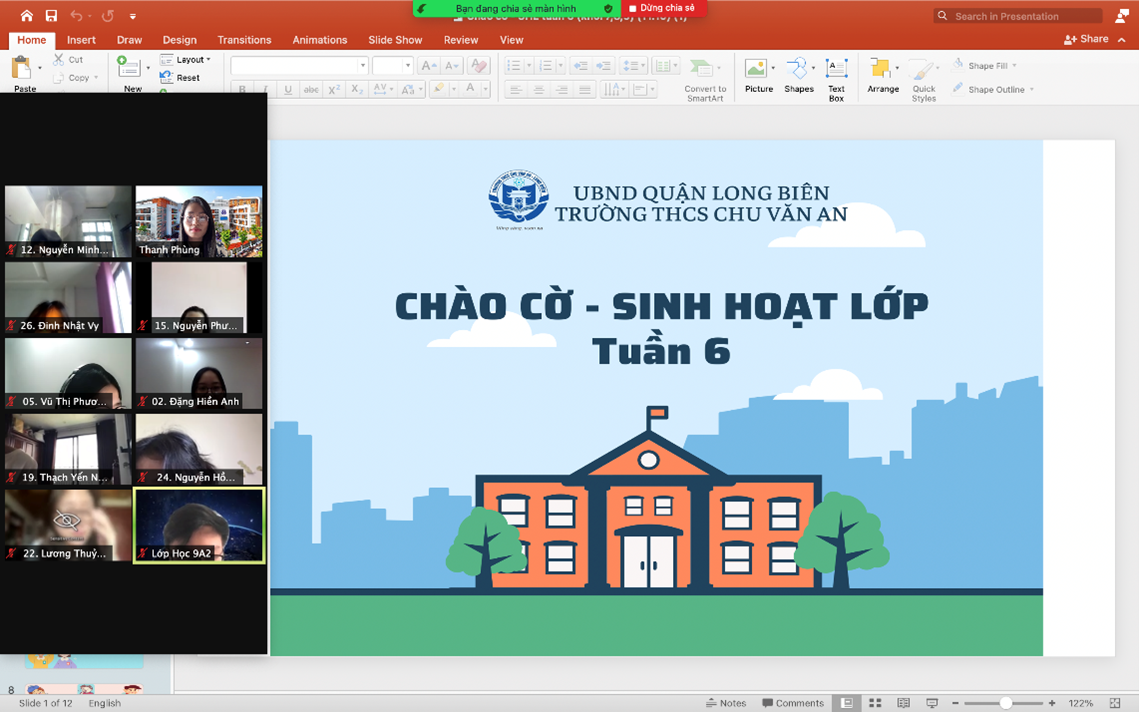Switch to Reading view icon
Screen dimensions: 1139x712
coord(903,703)
